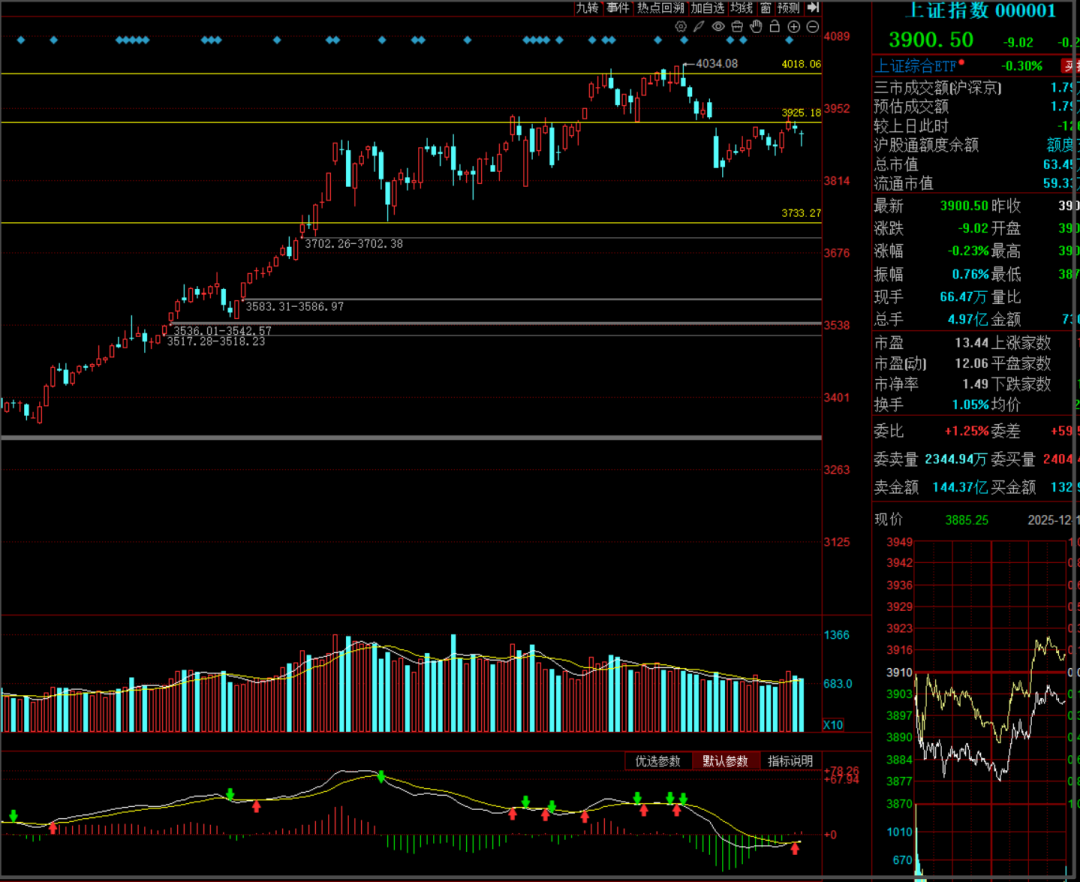Select the drawing pen tool
Image resolution: width=1080 pixels, height=882 pixels.
click(699, 26)
